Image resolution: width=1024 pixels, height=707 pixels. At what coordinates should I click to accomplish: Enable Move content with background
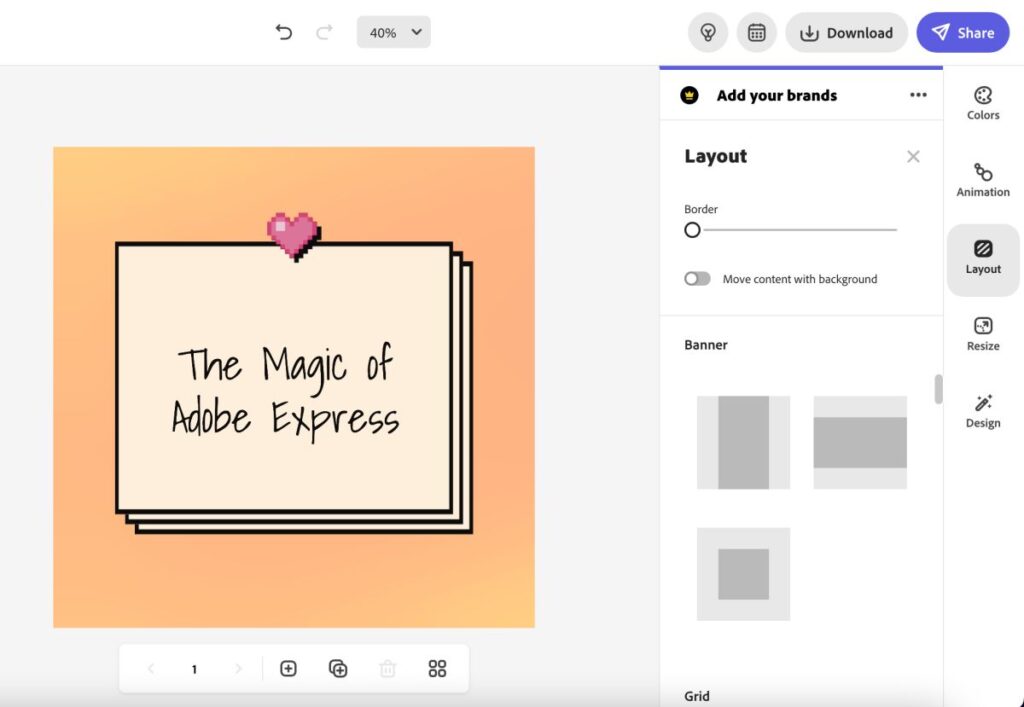tap(697, 278)
